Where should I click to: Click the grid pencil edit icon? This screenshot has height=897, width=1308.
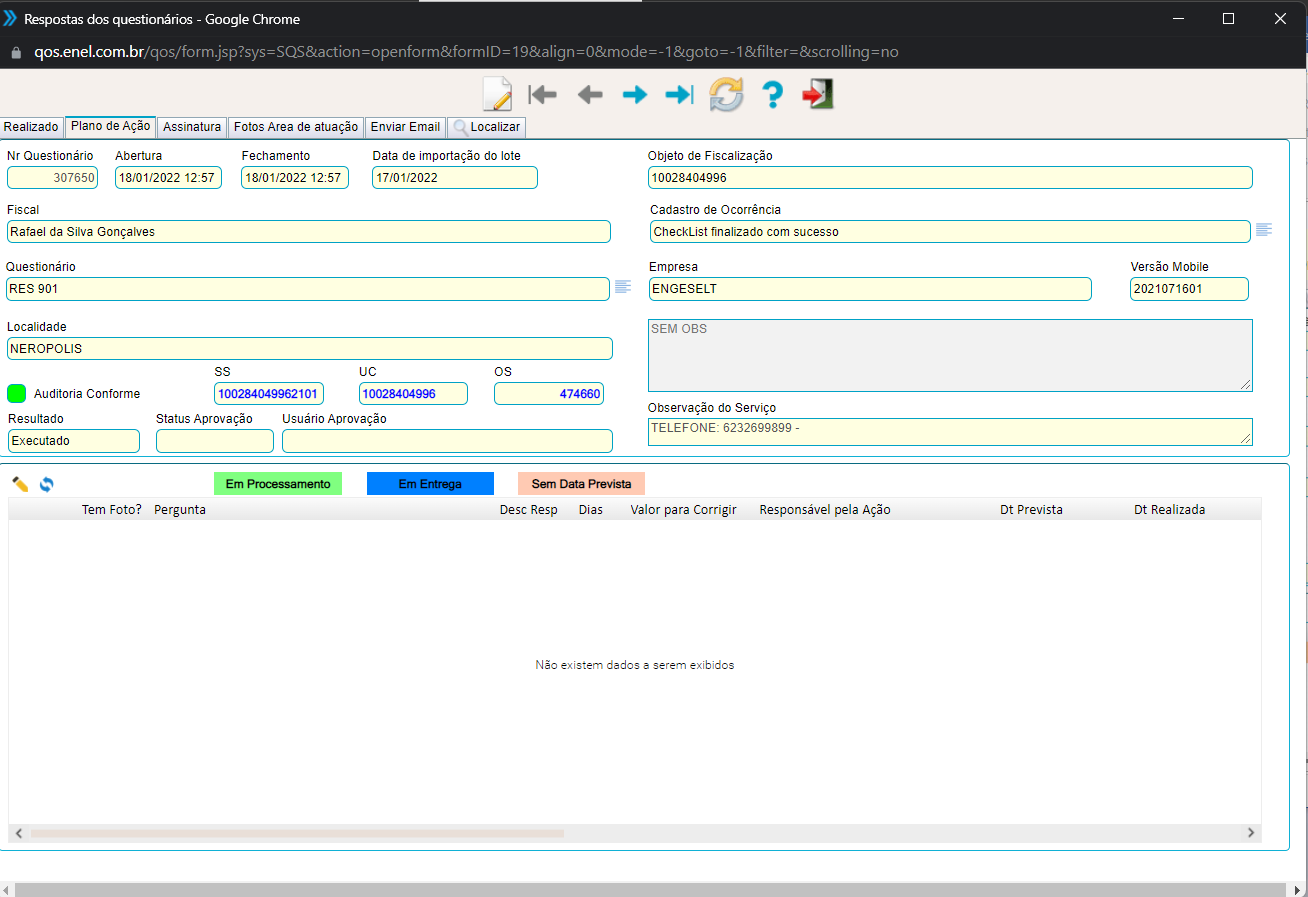20,484
